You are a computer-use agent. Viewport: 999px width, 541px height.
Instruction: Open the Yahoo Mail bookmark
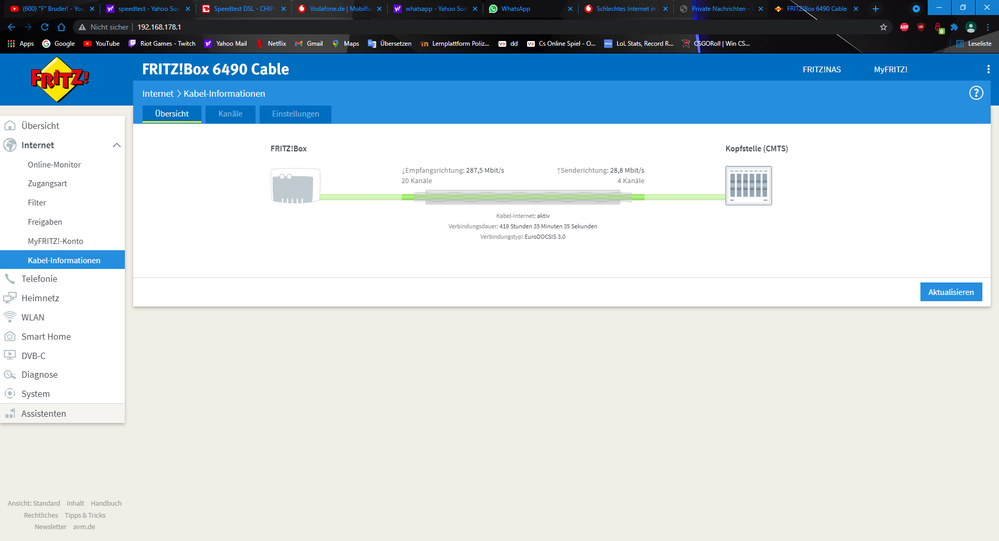[225, 43]
